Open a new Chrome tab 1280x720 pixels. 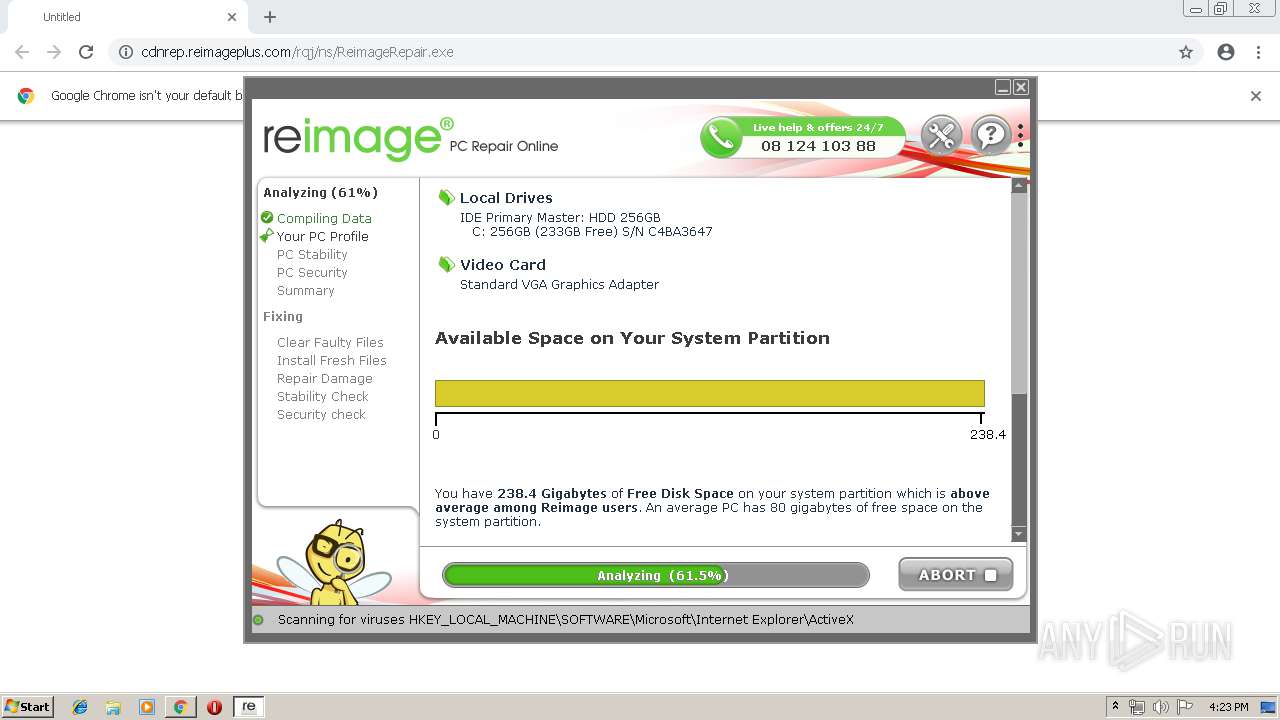270,17
